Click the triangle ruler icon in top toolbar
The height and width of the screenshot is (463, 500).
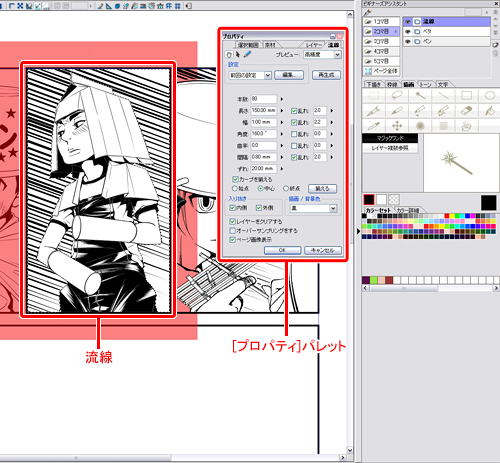tap(109, 6)
